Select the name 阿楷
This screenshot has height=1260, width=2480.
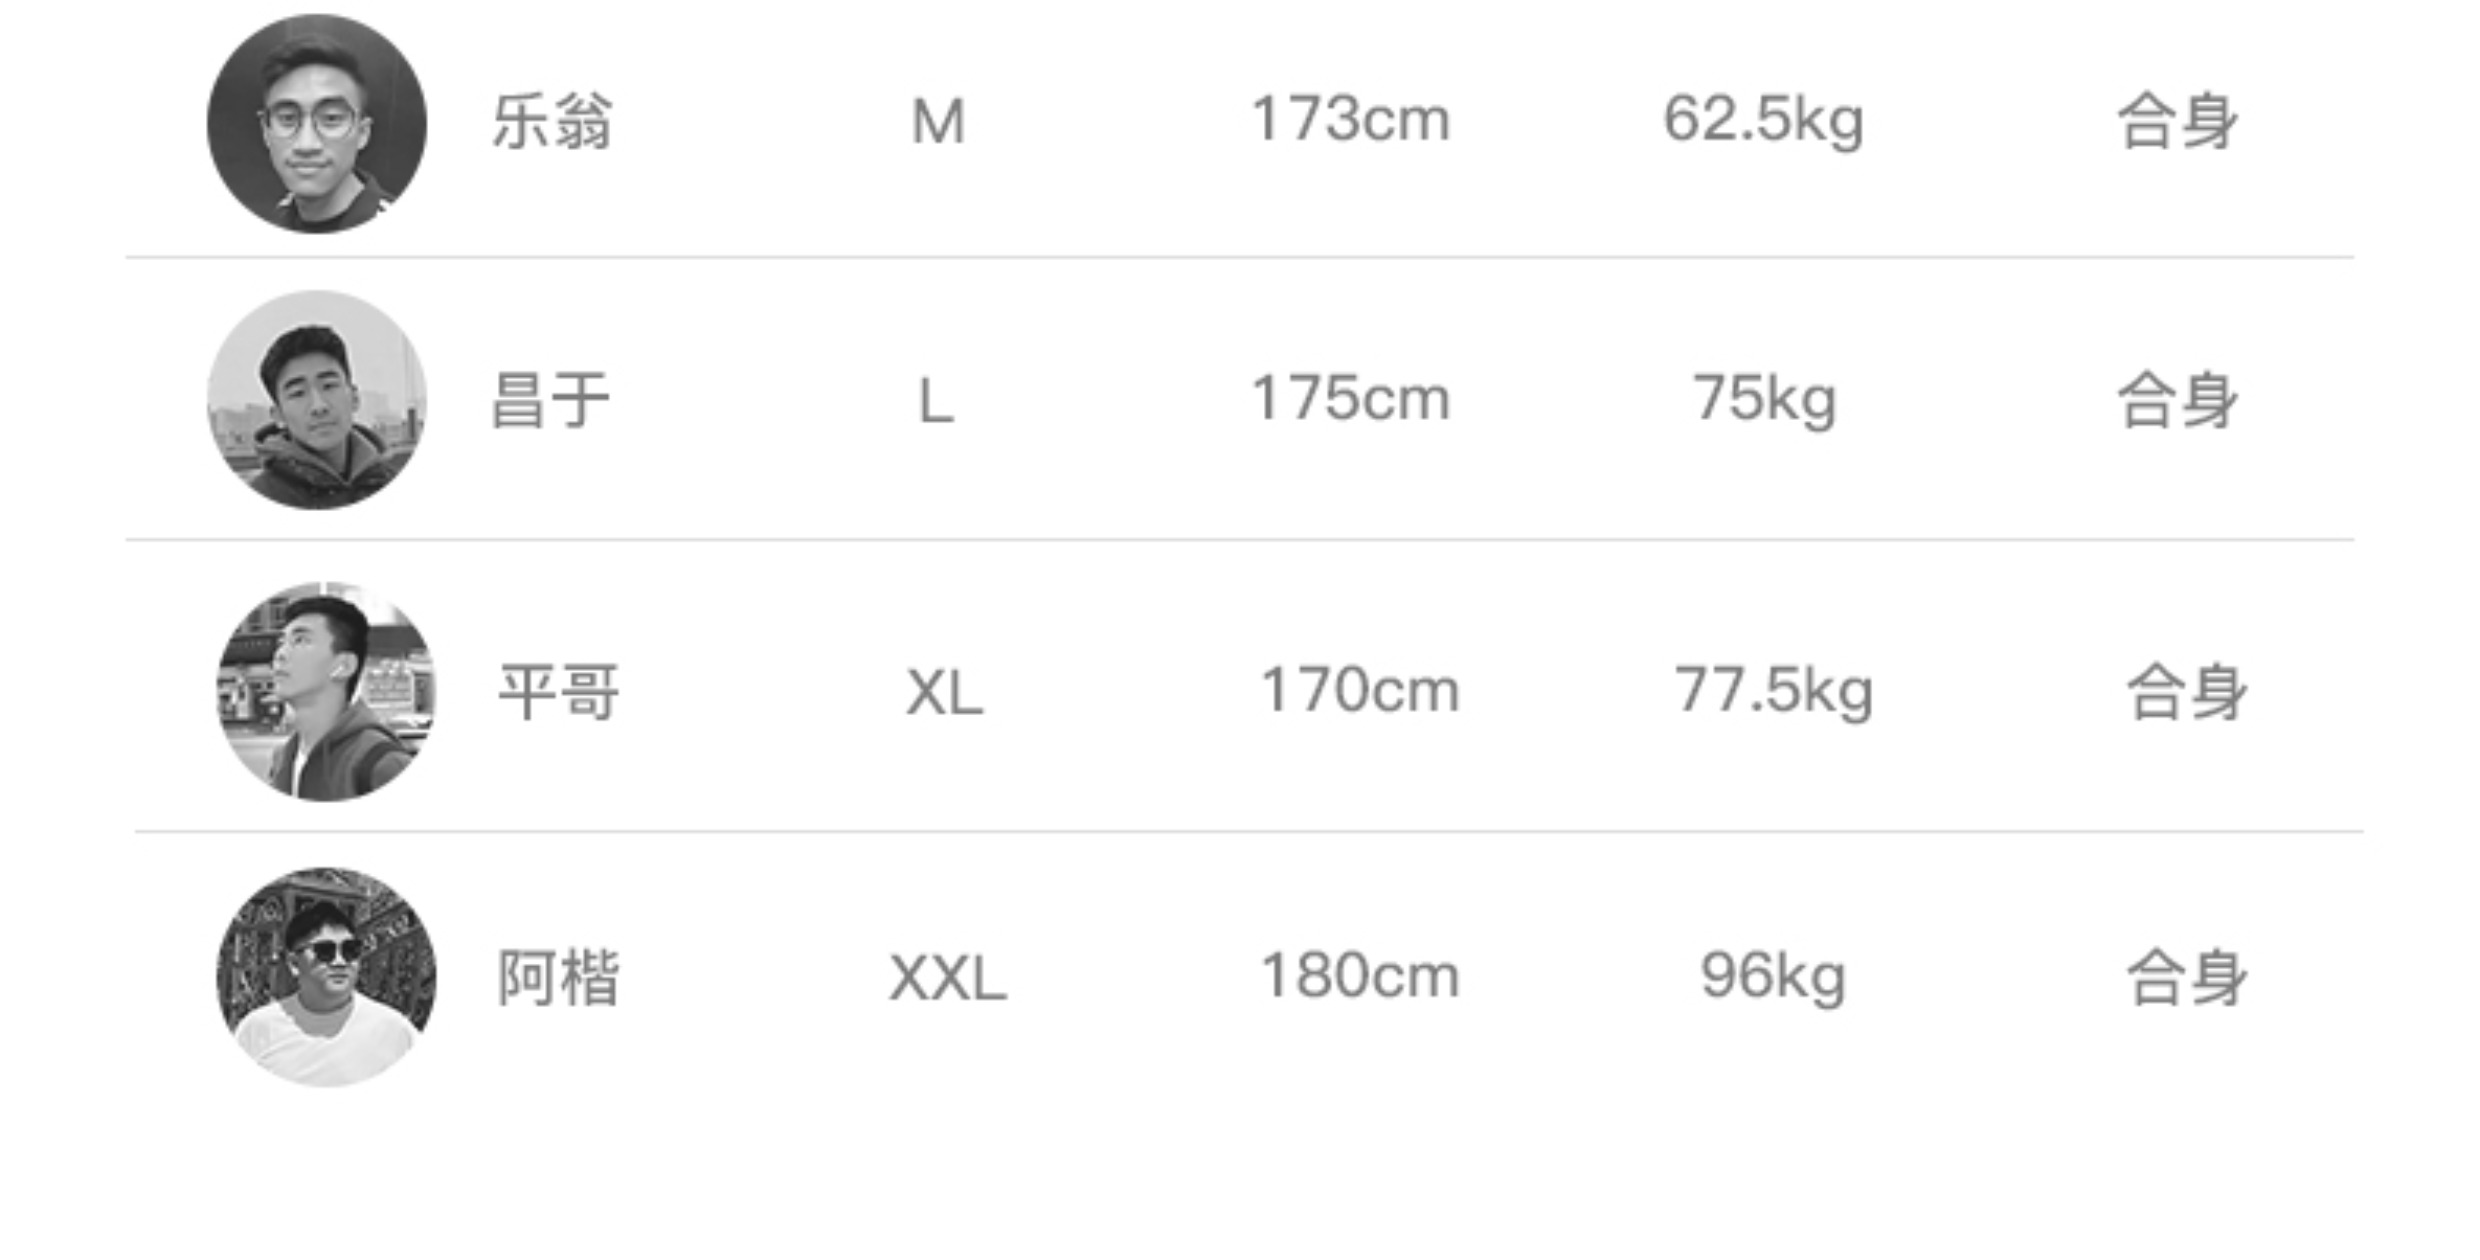click(x=559, y=977)
